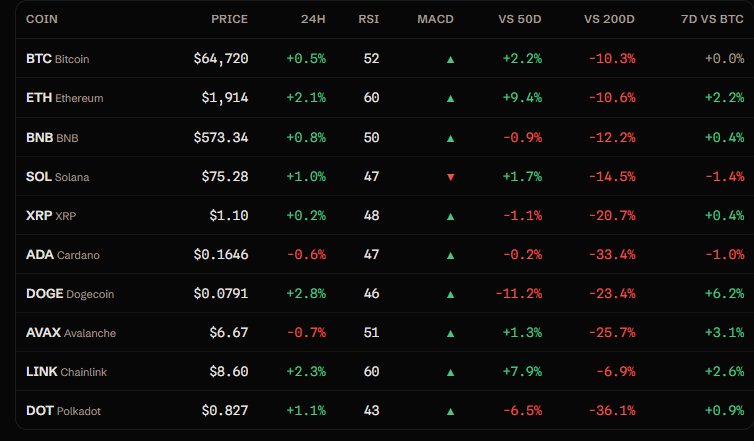This screenshot has width=754, height=441.
Task: Select the ETH Ethereum coin name
Action: [x=64, y=98]
